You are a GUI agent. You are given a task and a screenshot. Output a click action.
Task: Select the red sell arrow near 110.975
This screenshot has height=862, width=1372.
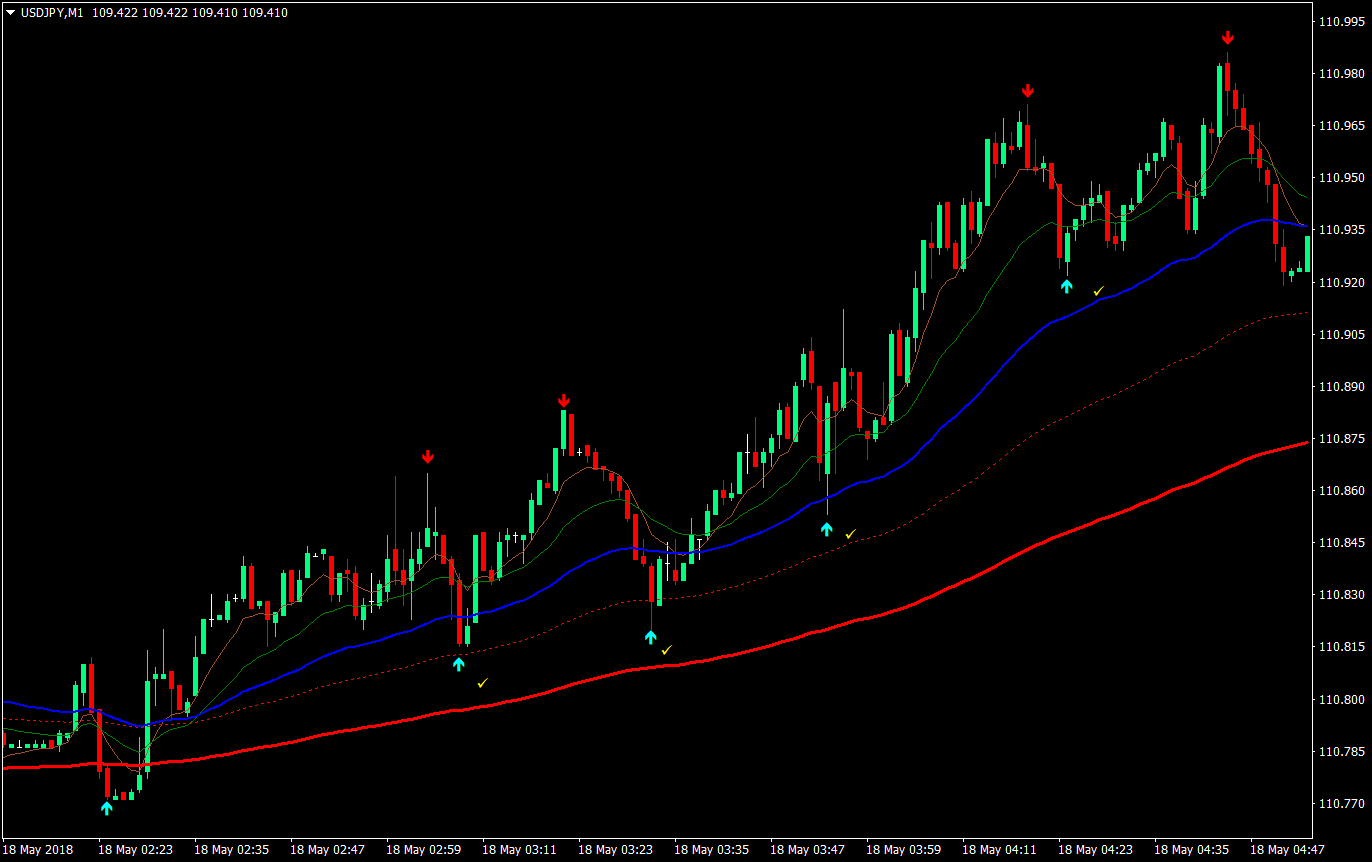coord(1027,91)
